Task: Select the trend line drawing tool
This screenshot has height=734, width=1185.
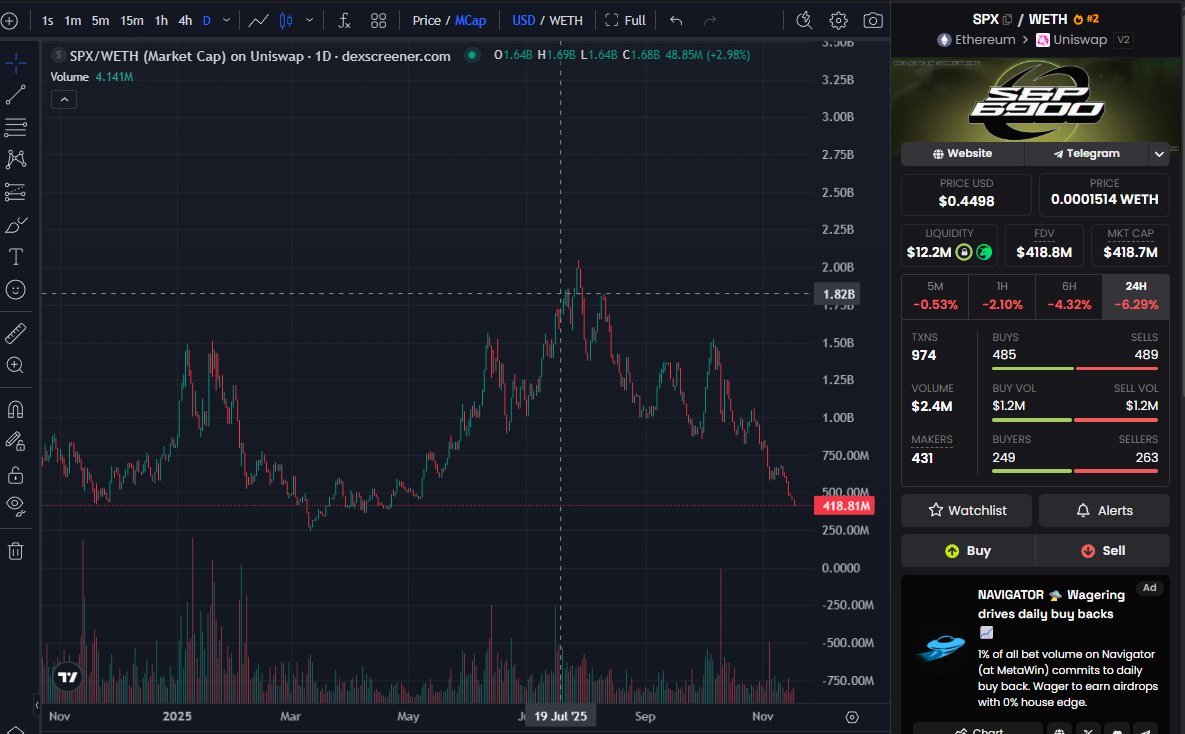Action: click(15, 95)
